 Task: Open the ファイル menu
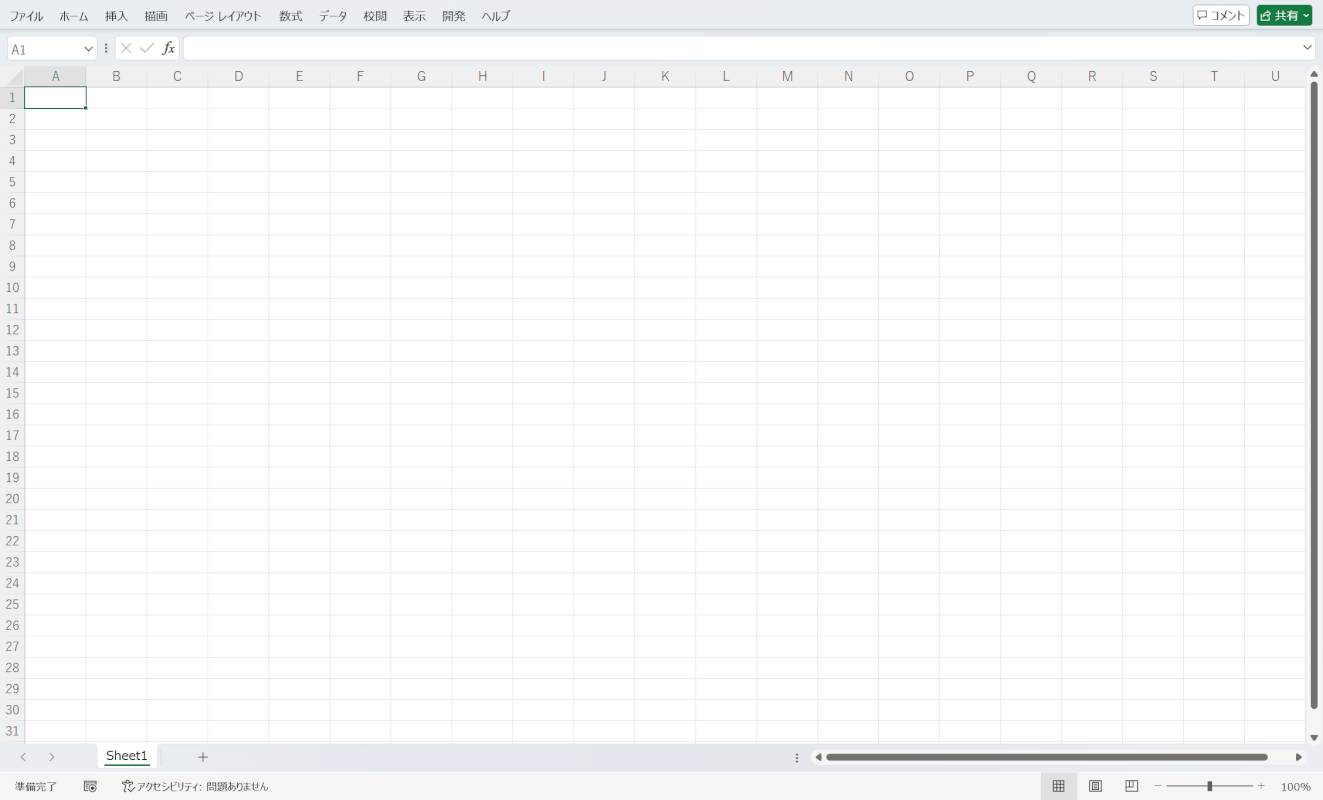tap(27, 16)
